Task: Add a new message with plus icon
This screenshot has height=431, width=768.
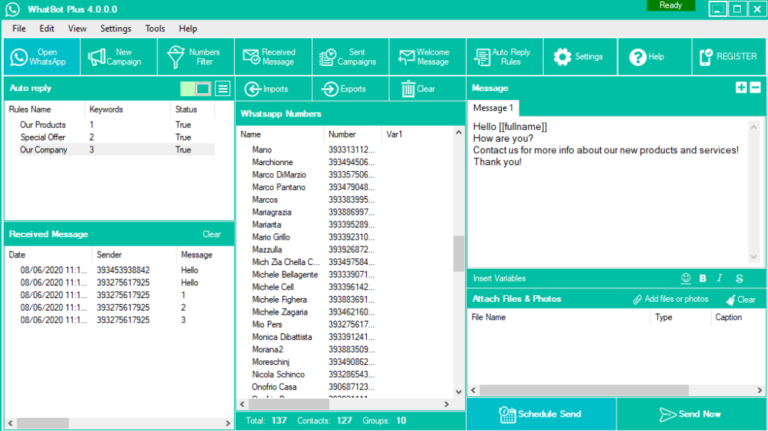Action: (x=741, y=88)
